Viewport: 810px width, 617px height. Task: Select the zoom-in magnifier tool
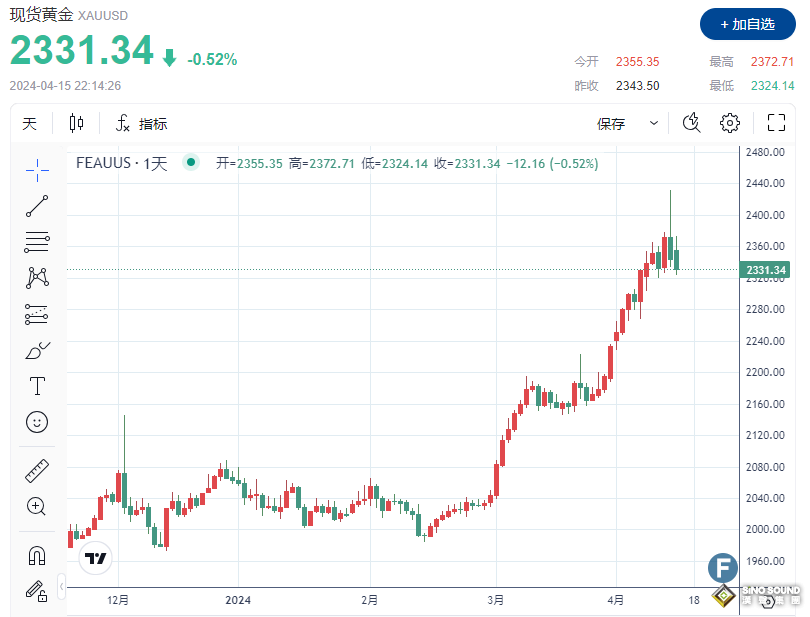point(37,506)
